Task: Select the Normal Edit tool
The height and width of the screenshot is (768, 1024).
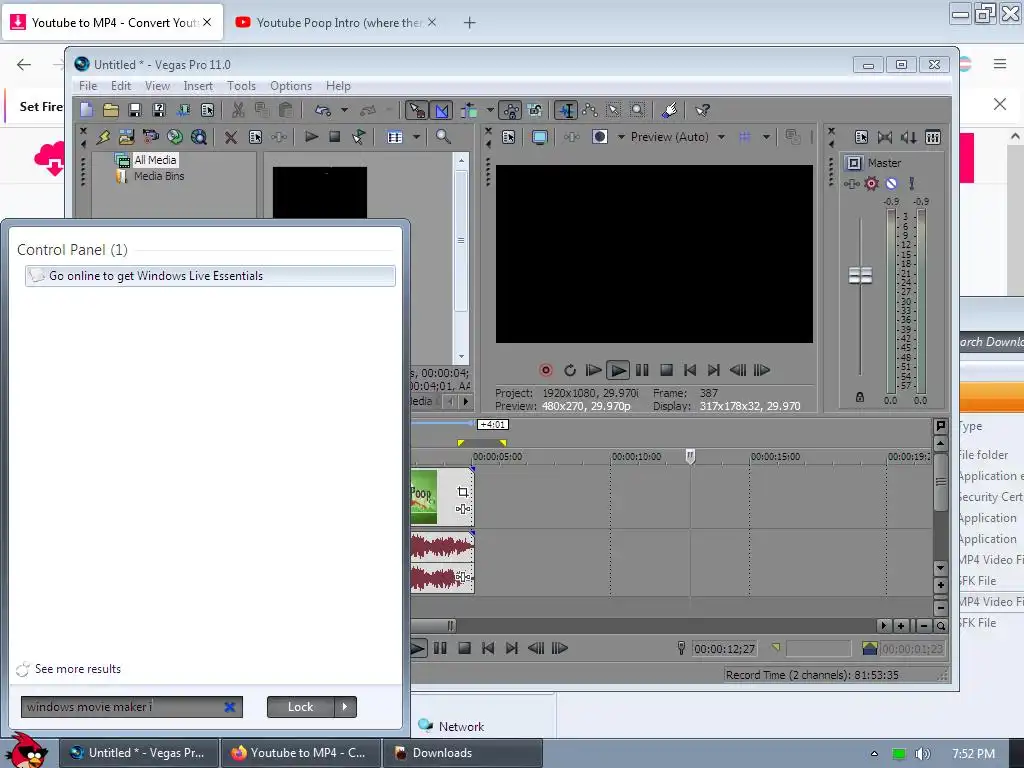Action: click(567, 110)
